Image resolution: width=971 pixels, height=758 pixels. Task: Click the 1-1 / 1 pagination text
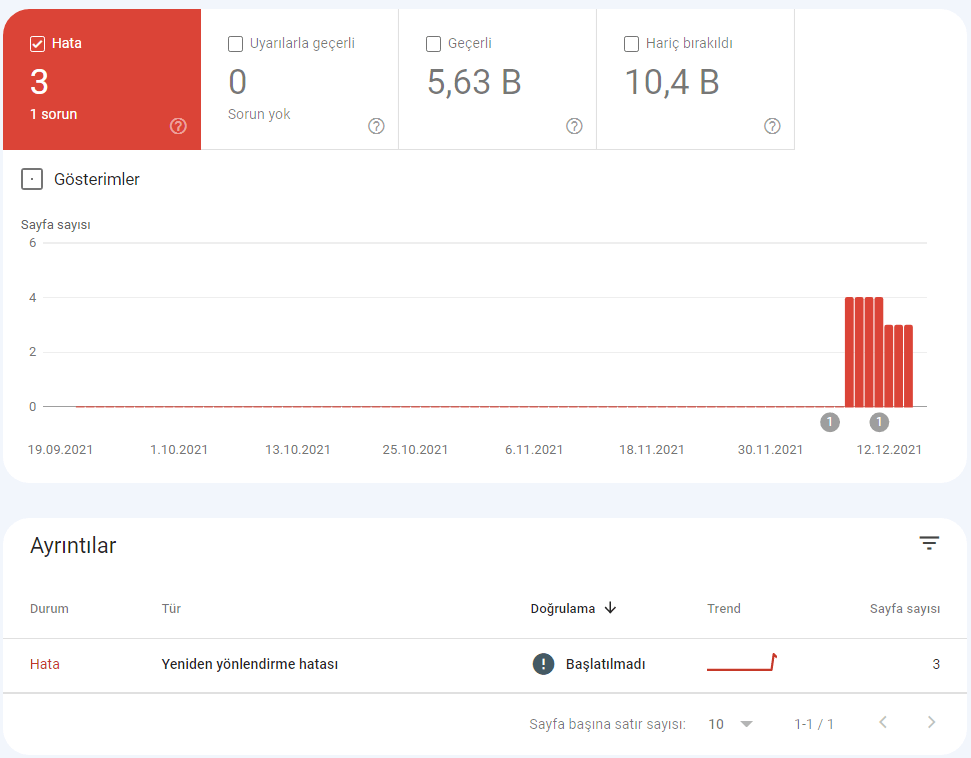814,724
